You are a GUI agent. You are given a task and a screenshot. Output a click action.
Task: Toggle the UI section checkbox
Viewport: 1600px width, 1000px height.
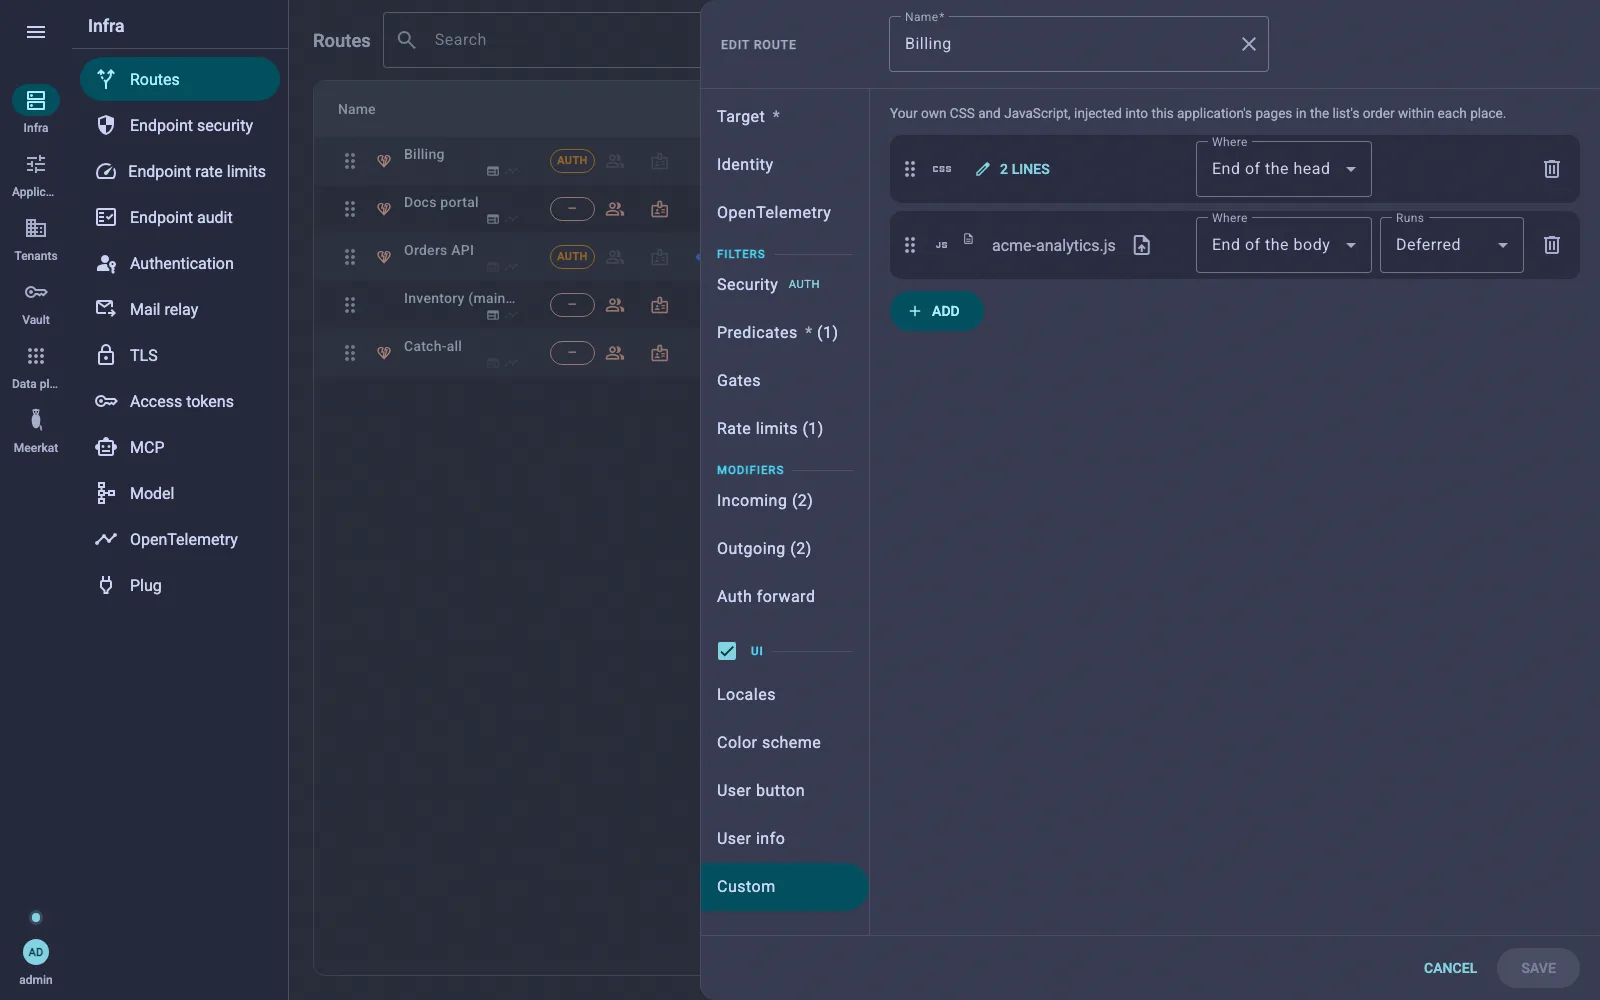click(727, 651)
